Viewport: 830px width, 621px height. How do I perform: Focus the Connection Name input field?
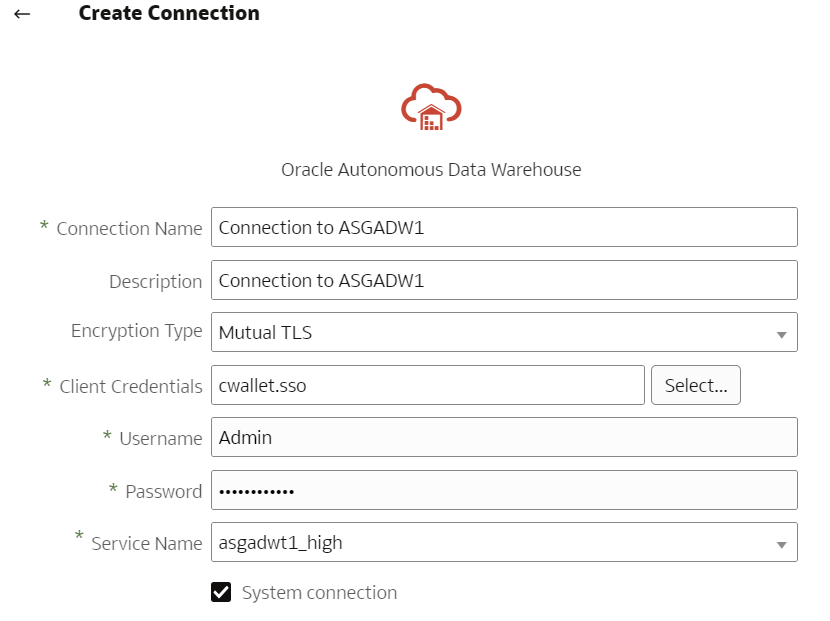(504, 228)
